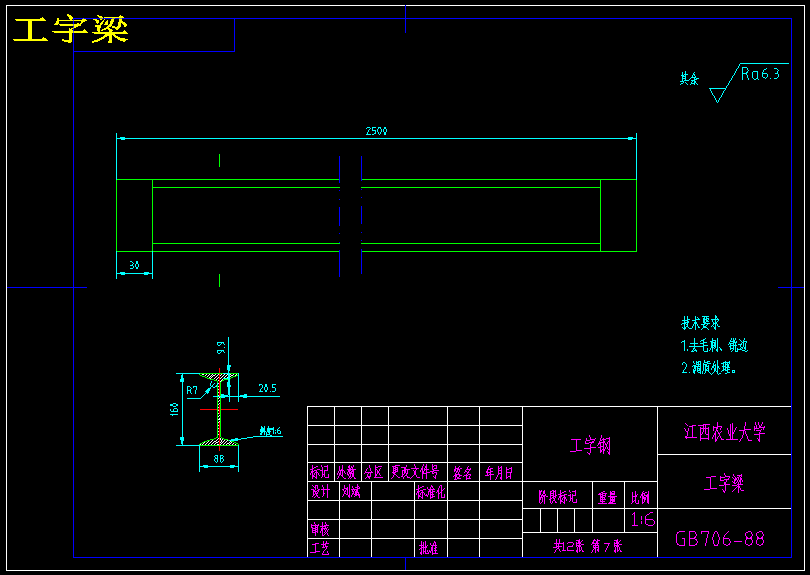Select the 标准化 cell
Viewport: 810px width, 575px height.
point(431,491)
